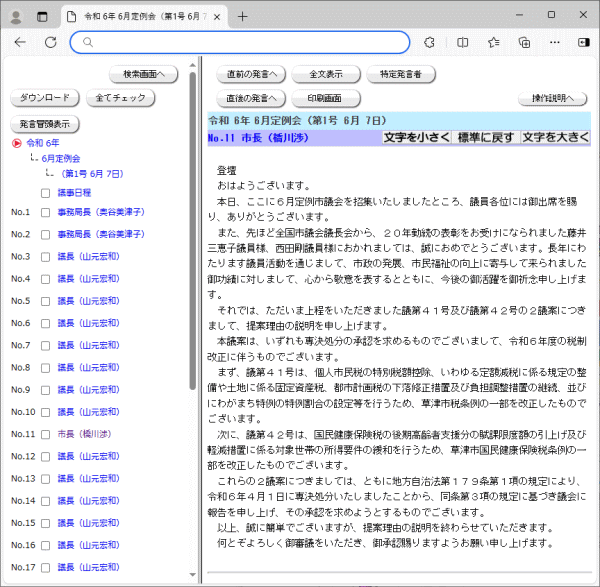This screenshot has height=587, width=600.
Task: Click the ダウンロード button
Action: point(45,98)
